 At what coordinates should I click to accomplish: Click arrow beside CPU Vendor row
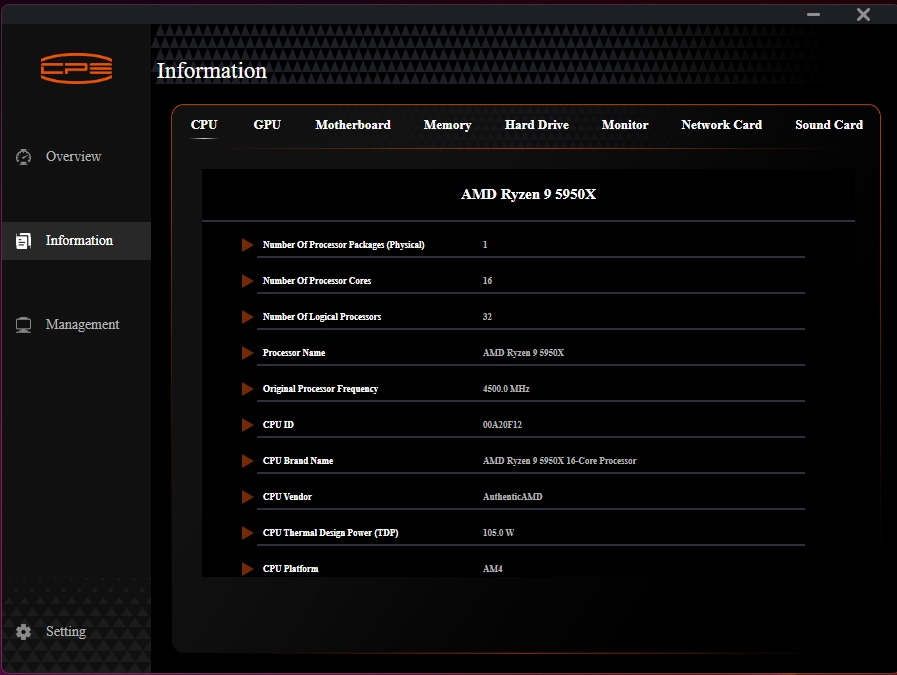[247, 497]
